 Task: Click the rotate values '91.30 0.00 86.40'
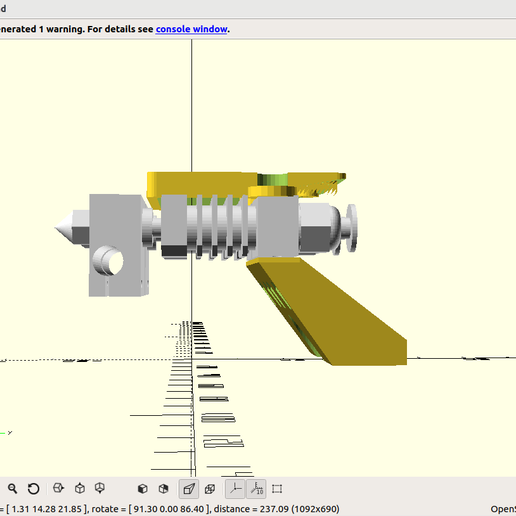(169, 509)
